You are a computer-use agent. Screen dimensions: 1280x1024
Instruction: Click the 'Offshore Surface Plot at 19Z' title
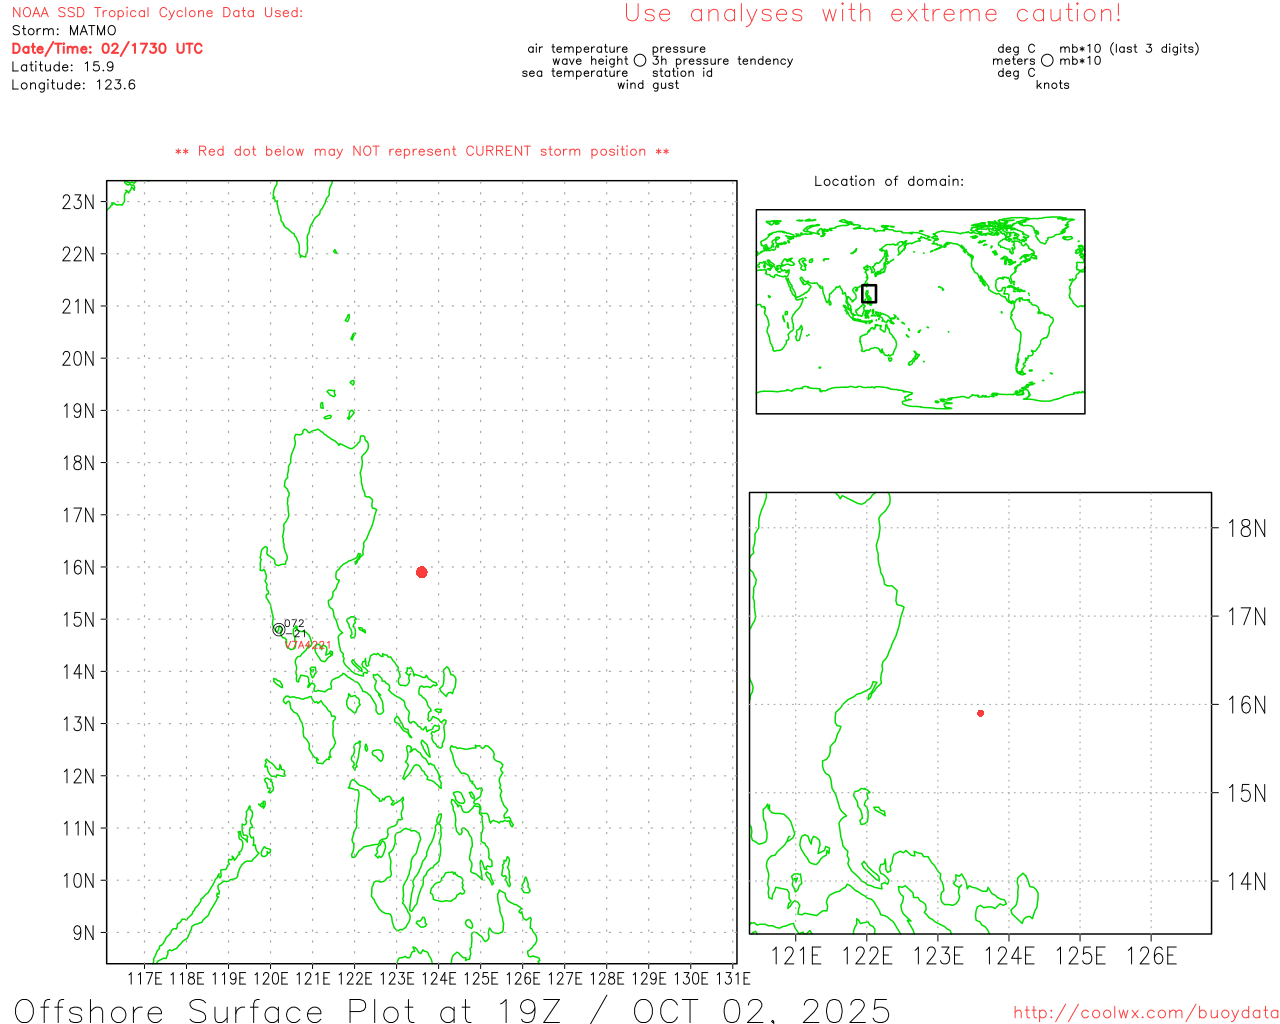(x=452, y=1010)
